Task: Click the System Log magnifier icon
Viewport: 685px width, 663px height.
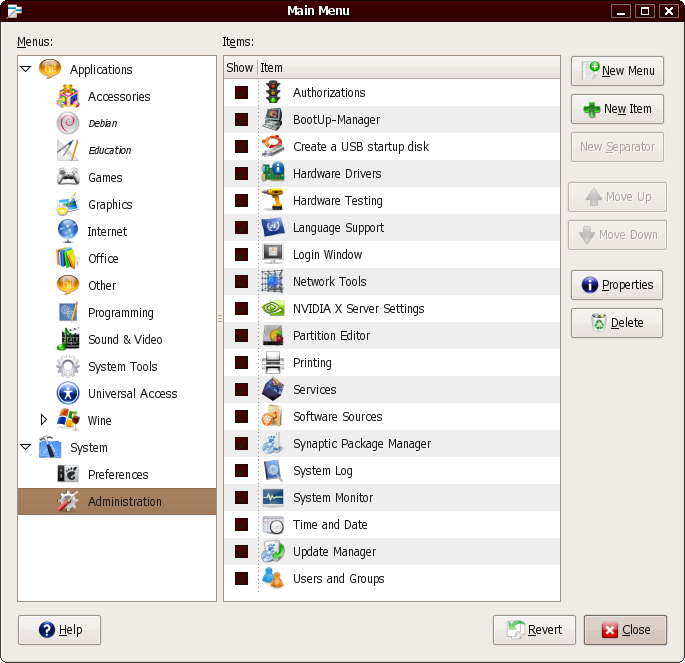Action: point(273,470)
